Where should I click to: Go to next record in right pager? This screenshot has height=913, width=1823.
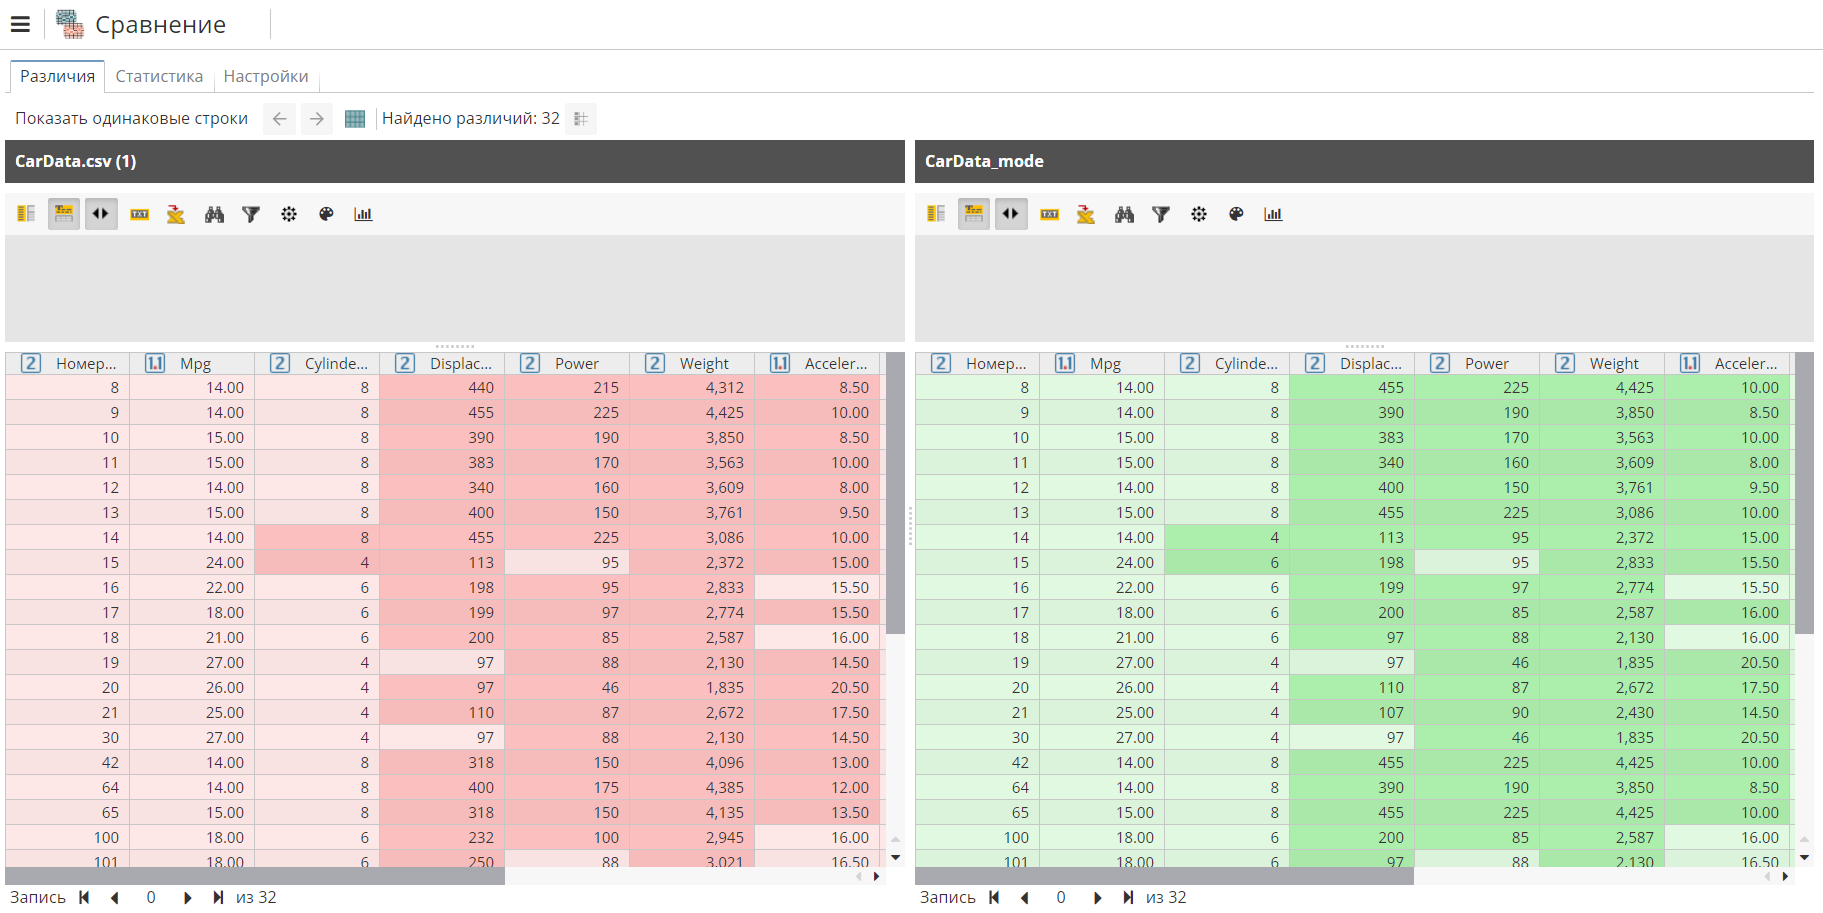(1097, 897)
